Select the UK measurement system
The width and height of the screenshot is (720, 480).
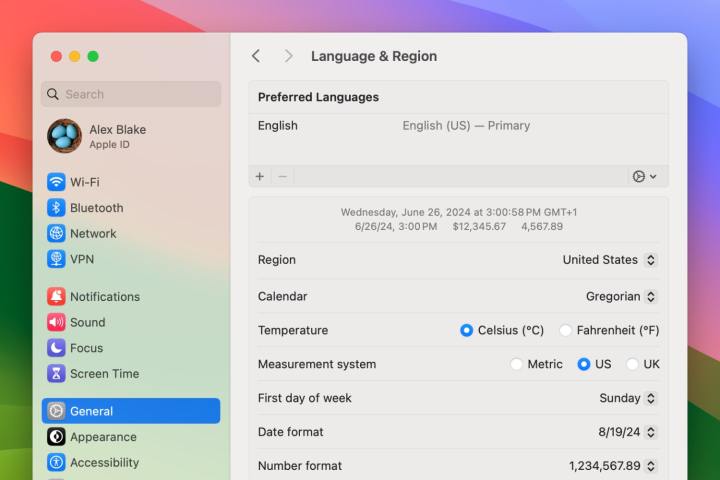pyautogui.click(x=632, y=364)
